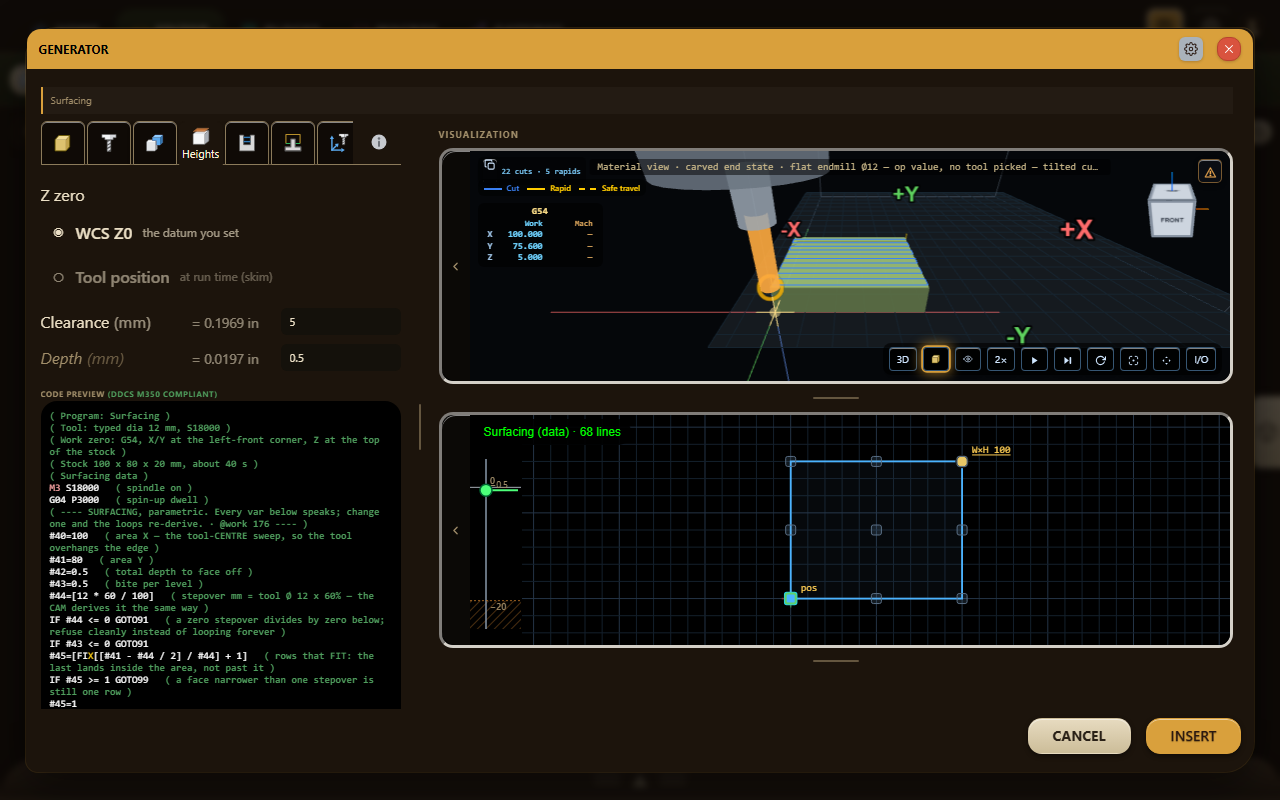This screenshot has width=1280, height=800.
Task: Click the Clearance value field
Action: pos(341,323)
